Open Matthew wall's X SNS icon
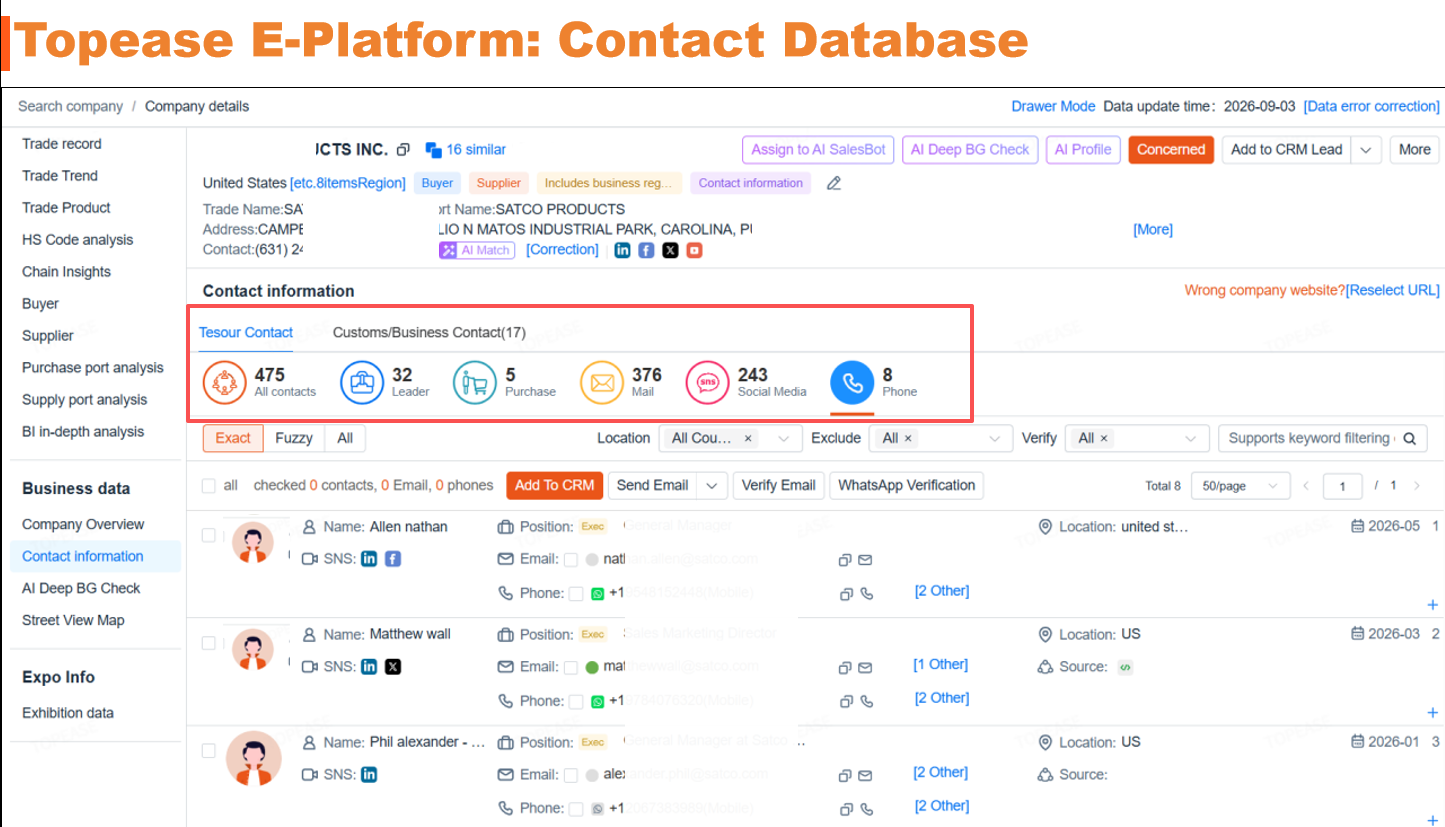This screenshot has width=1445, height=827. tap(393, 667)
